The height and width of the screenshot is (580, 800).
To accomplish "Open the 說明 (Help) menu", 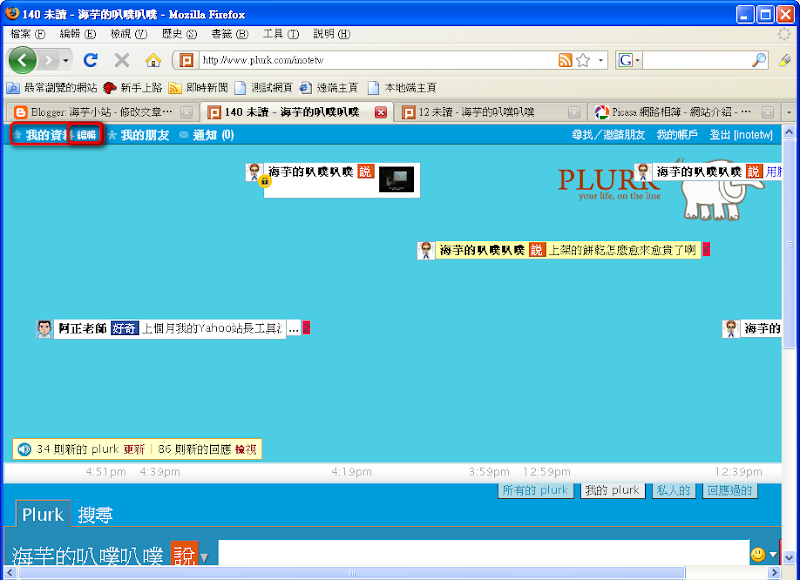I will (x=332, y=34).
